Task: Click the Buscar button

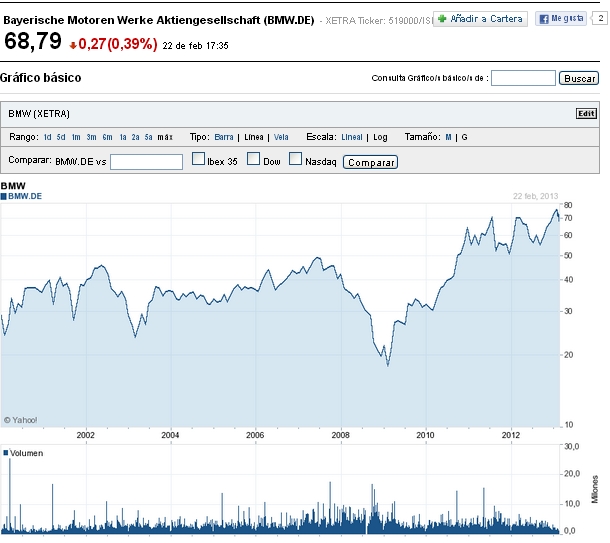Action: click(579, 78)
